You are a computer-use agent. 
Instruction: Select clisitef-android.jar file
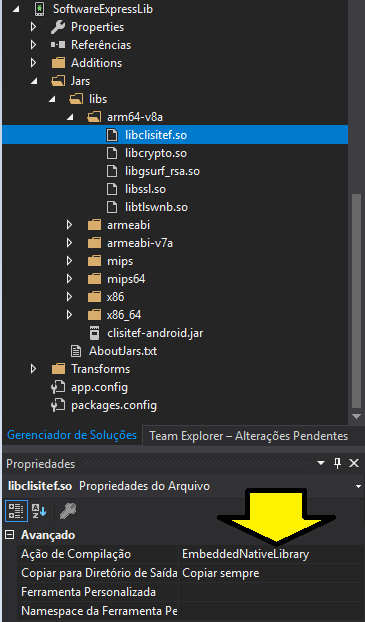(x=155, y=333)
